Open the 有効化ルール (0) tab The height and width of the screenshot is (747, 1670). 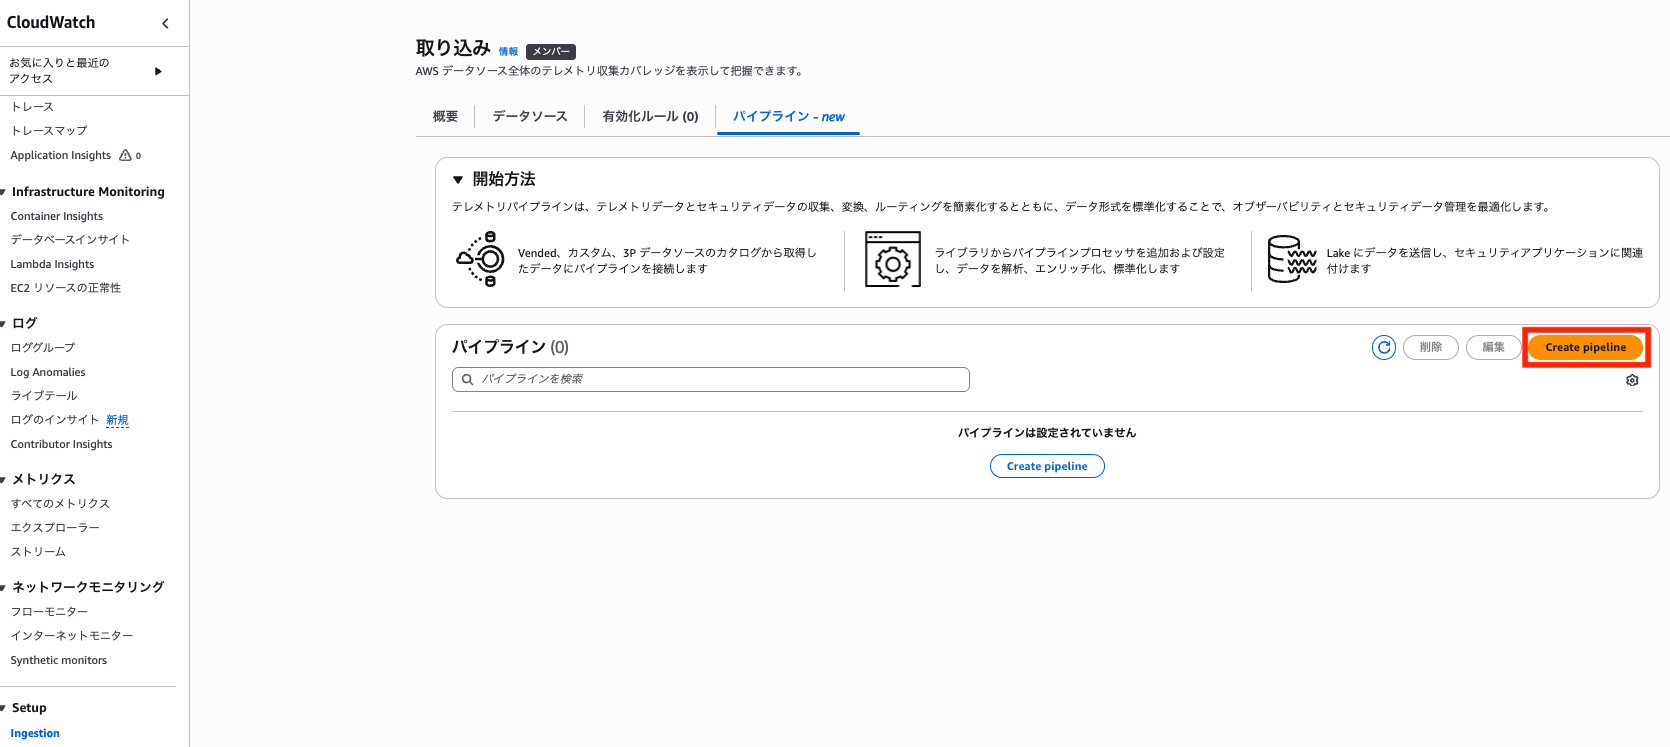point(650,116)
